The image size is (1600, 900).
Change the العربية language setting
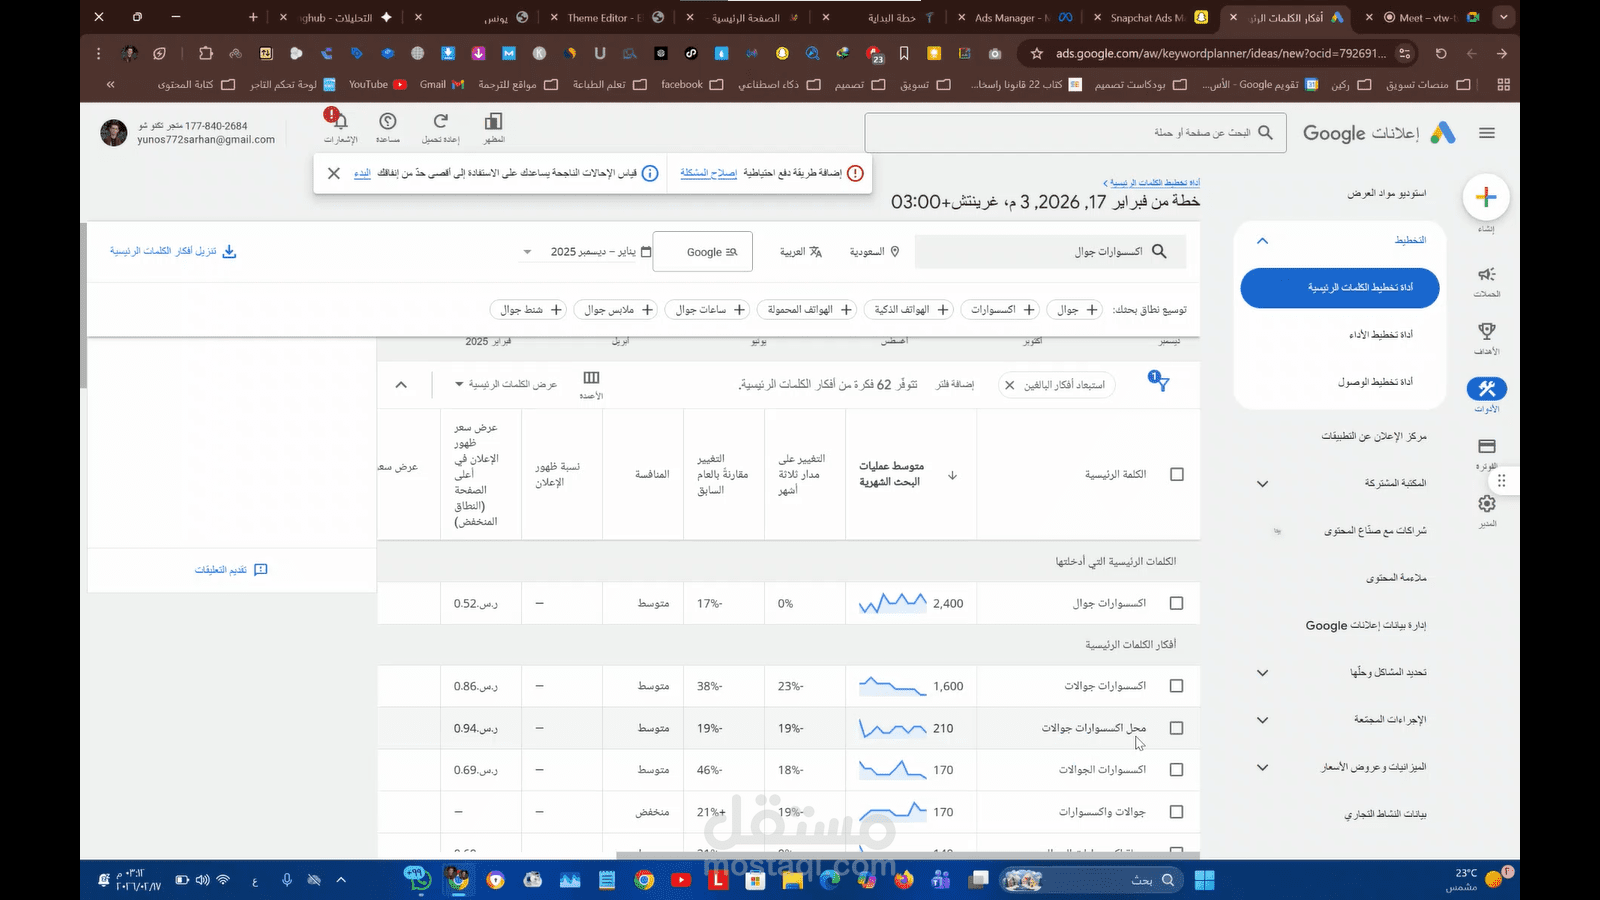click(x=801, y=252)
